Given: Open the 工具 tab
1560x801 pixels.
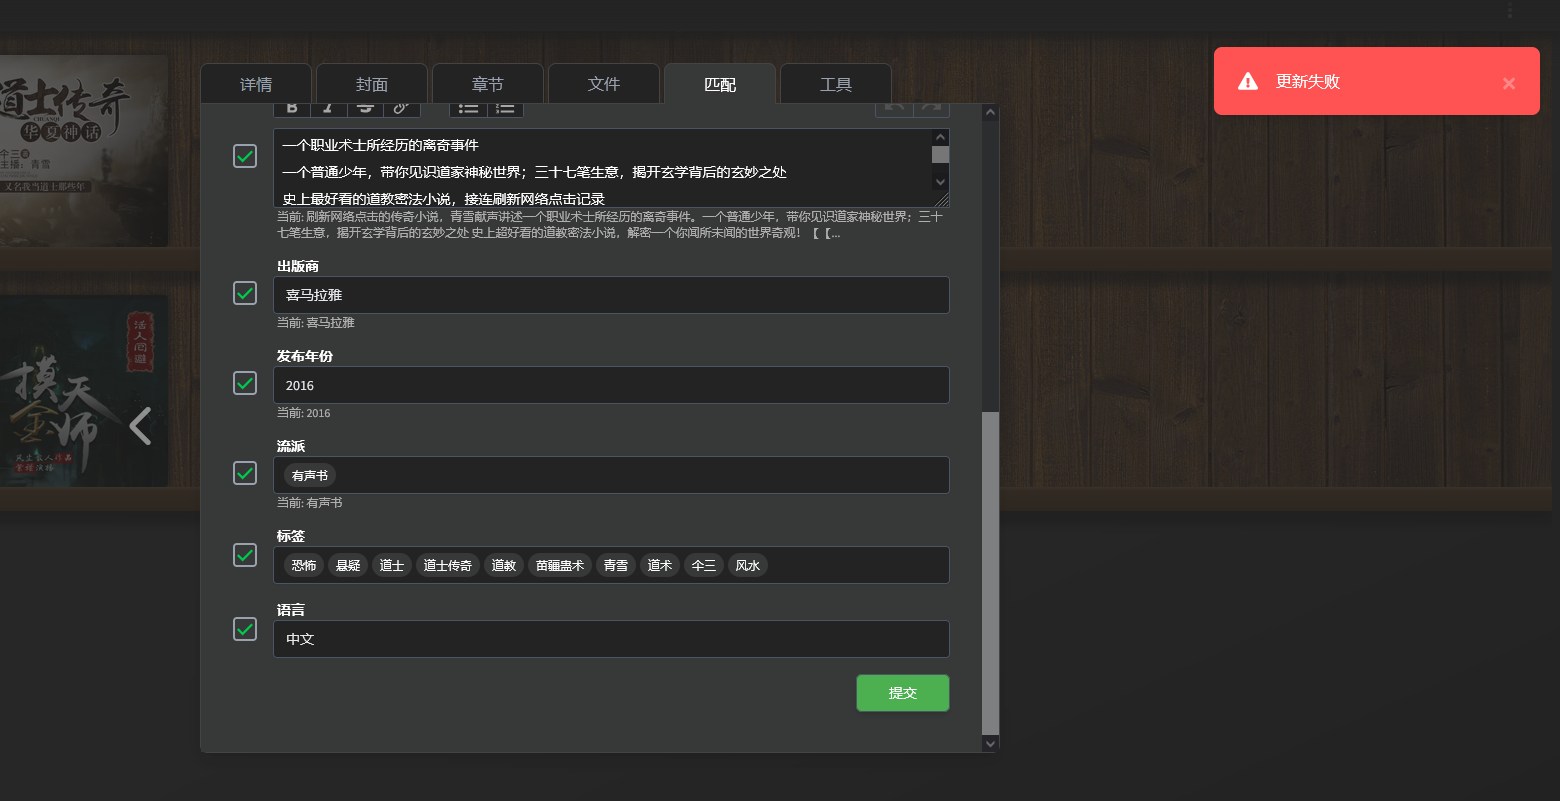Looking at the screenshot, I should click(x=836, y=84).
